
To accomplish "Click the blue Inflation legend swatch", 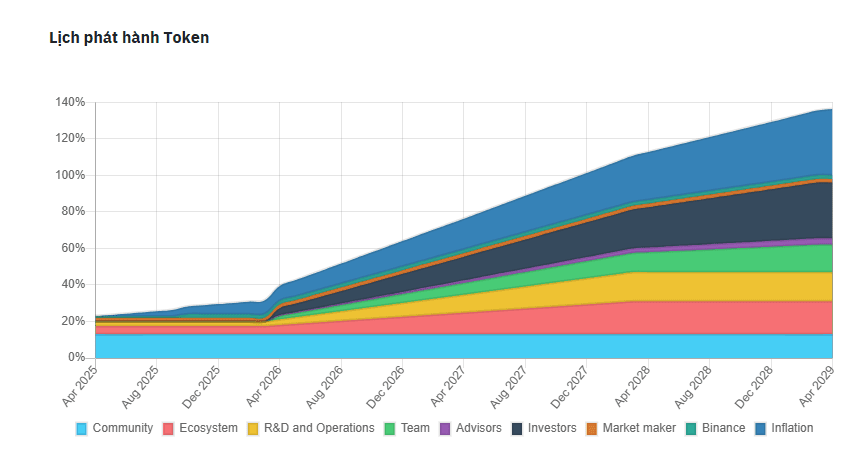I will [x=761, y=429].
